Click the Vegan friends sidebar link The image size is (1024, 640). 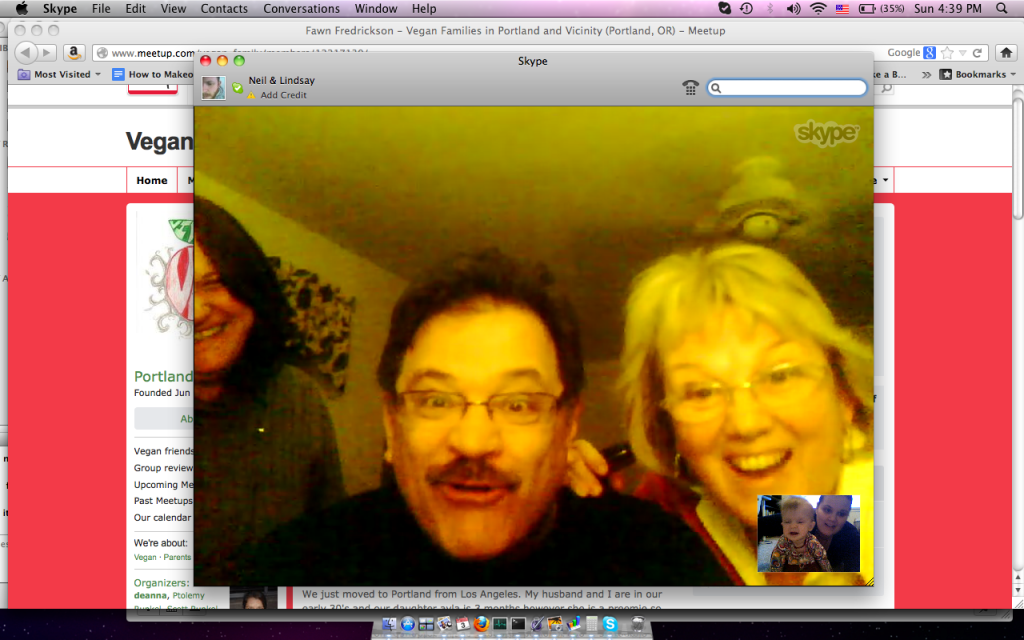[163, 451]
